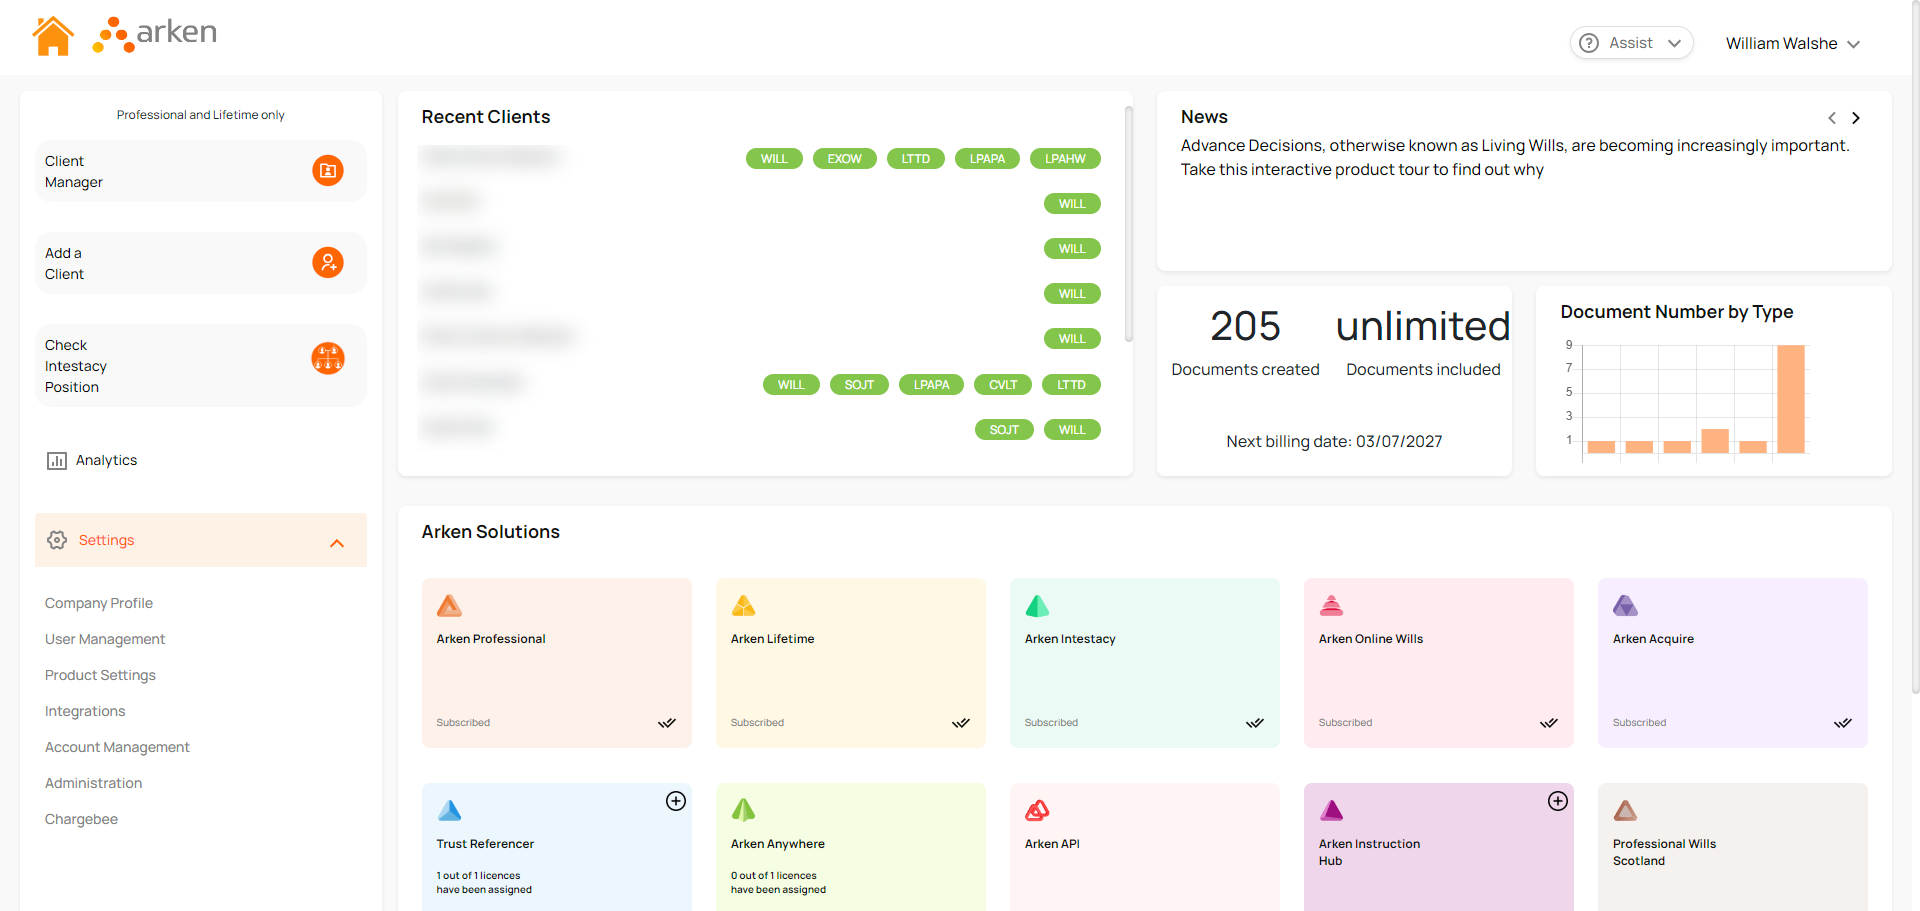Viewport: 1920px width, 911px height.
Task: Open Client Manager icon
Action: 328,171
